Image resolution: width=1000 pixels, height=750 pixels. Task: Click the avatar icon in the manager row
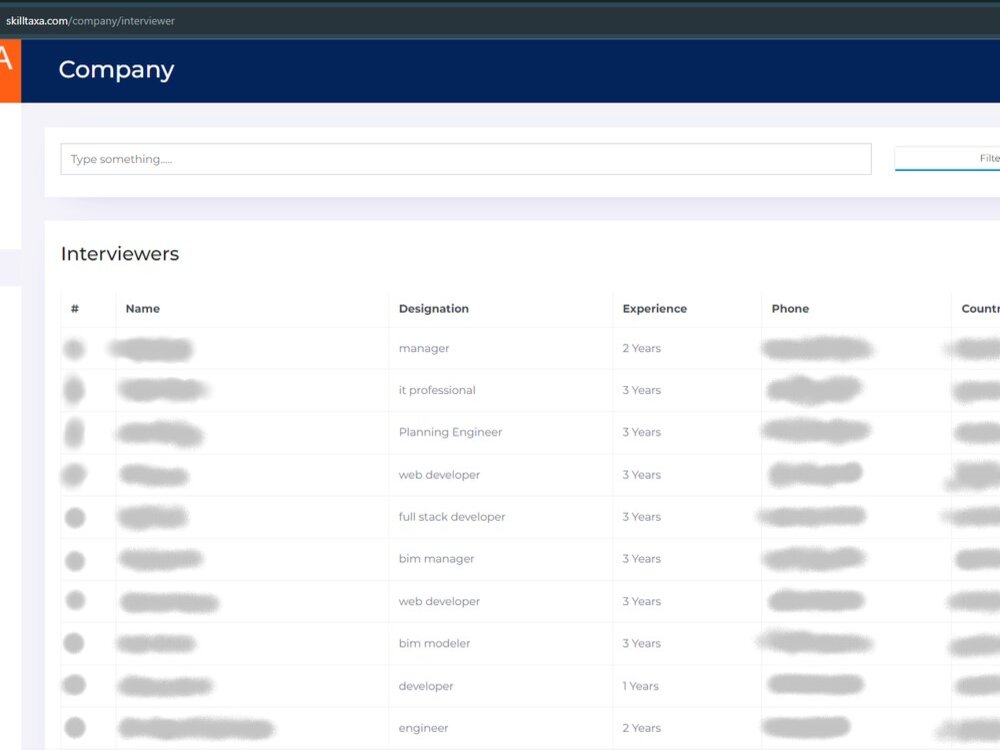point(74,348)
